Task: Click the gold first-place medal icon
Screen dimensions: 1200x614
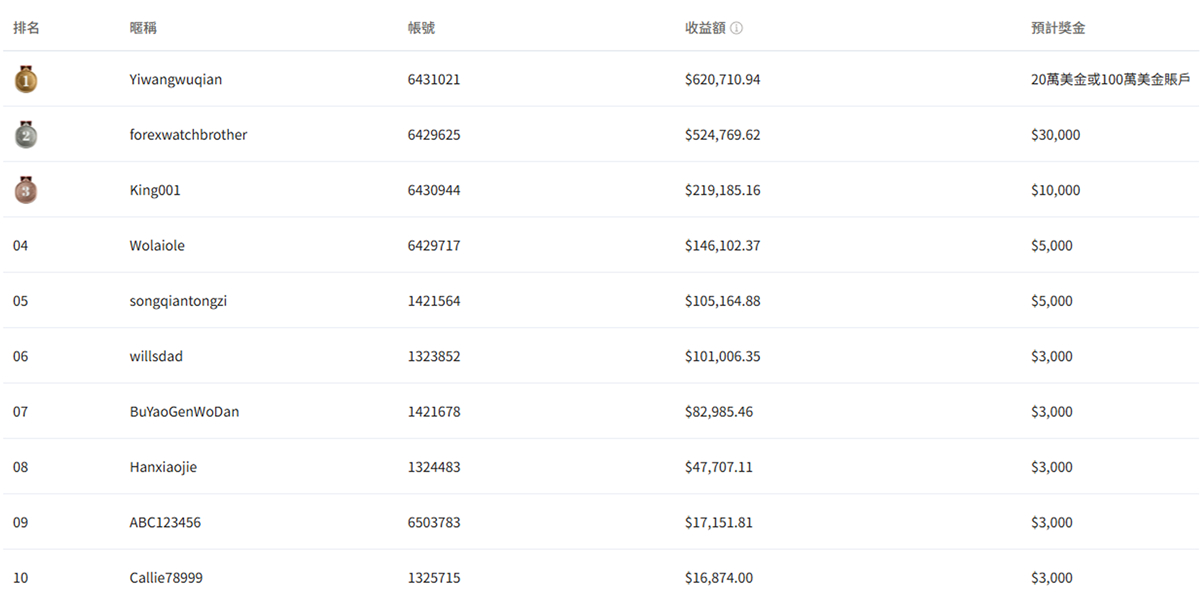Action: 26,79
